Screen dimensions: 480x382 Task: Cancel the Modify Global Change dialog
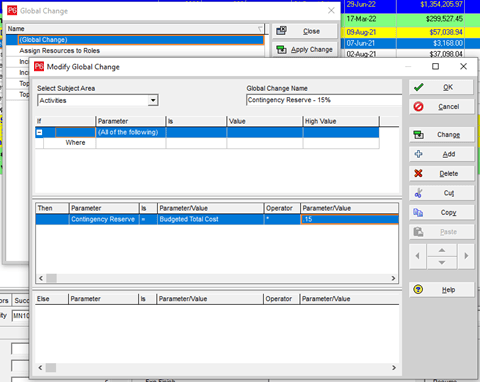(x=441, y=107)
